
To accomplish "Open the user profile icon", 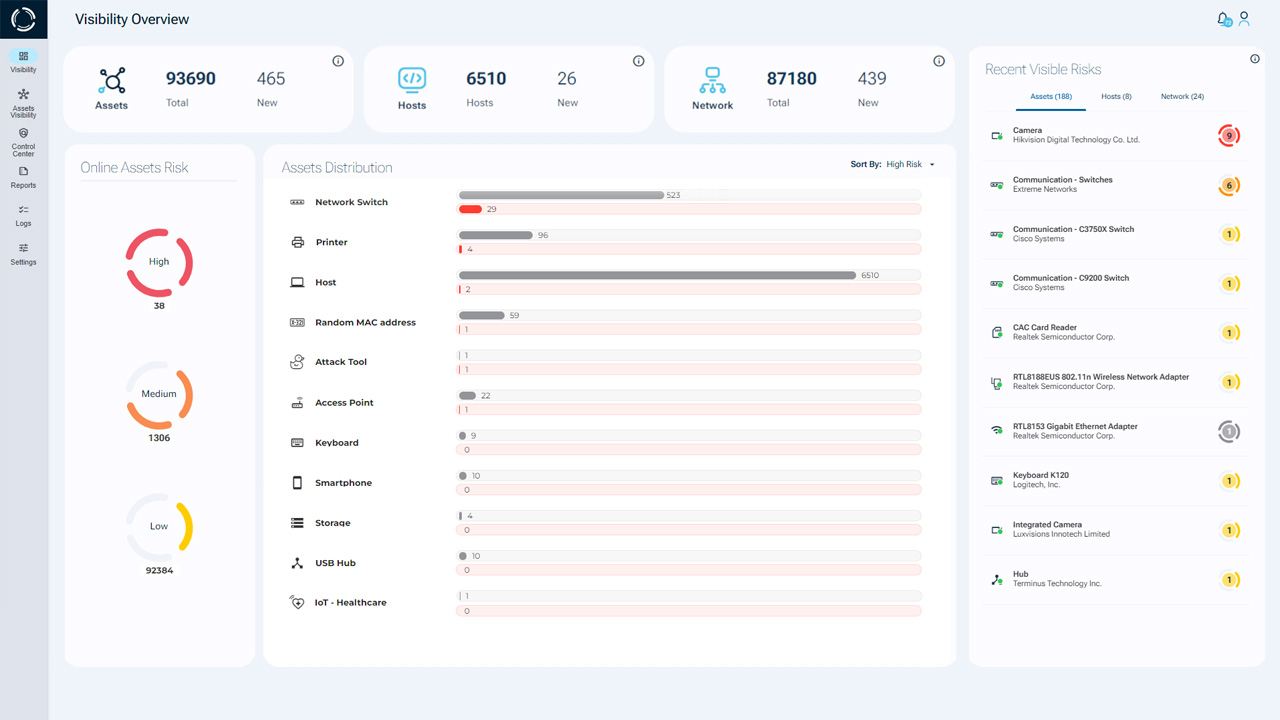I will 1245,18.
